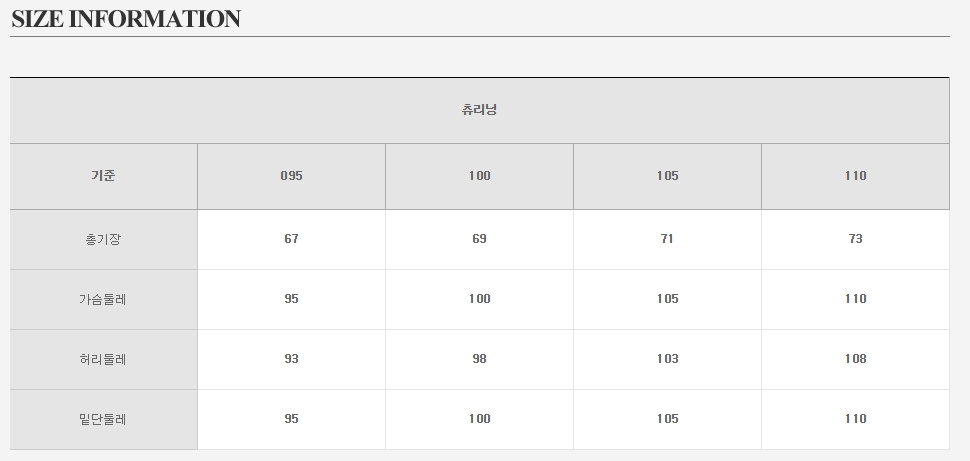Viewport: 970px width, 461px height.
Task: Click the 105 size column header
Action: click(667, 176)
